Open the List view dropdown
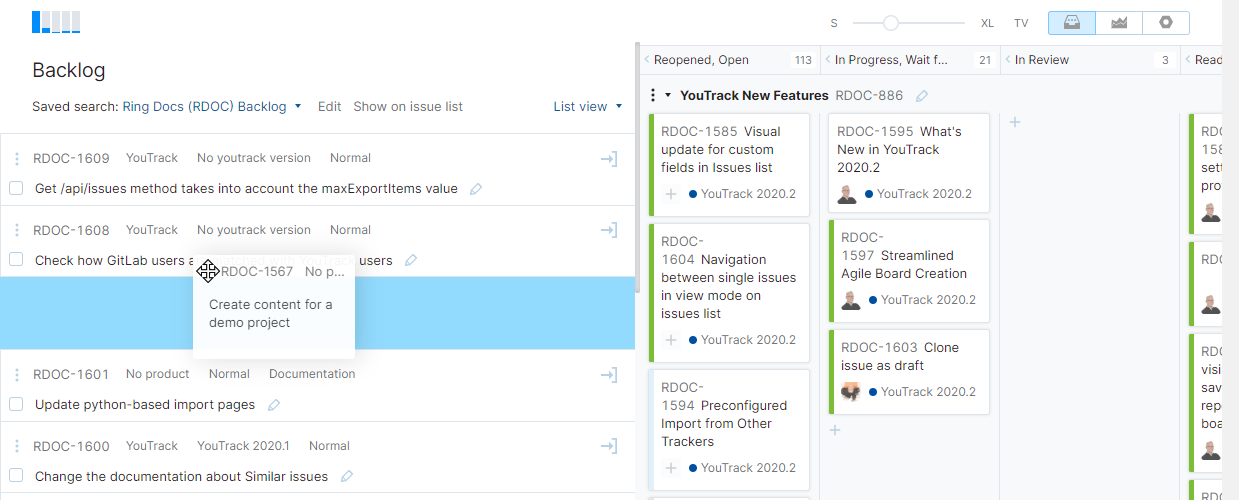This screenshot has width=1239, height=500. (588, 106)
